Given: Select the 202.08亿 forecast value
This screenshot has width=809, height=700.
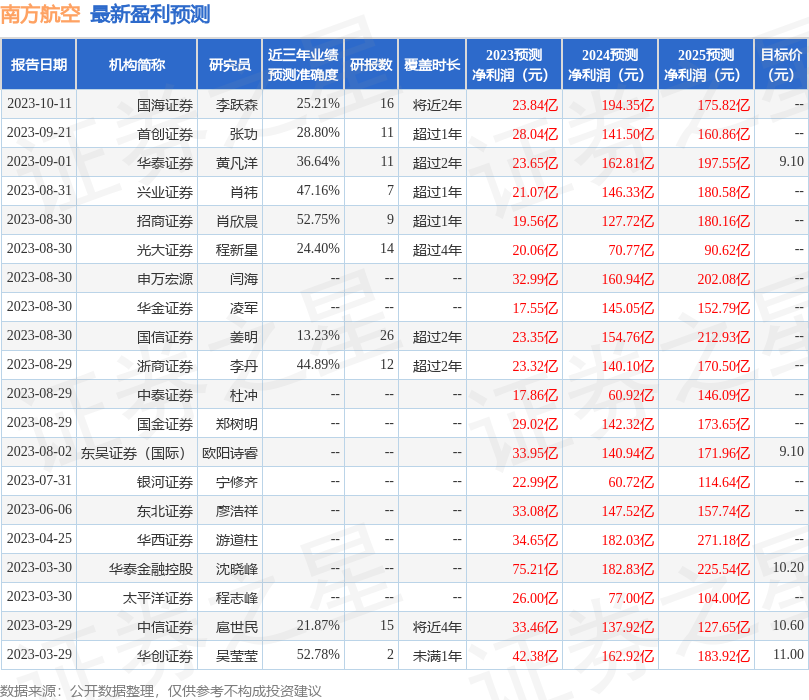Looking at the screenshot, I should point(724,279).
